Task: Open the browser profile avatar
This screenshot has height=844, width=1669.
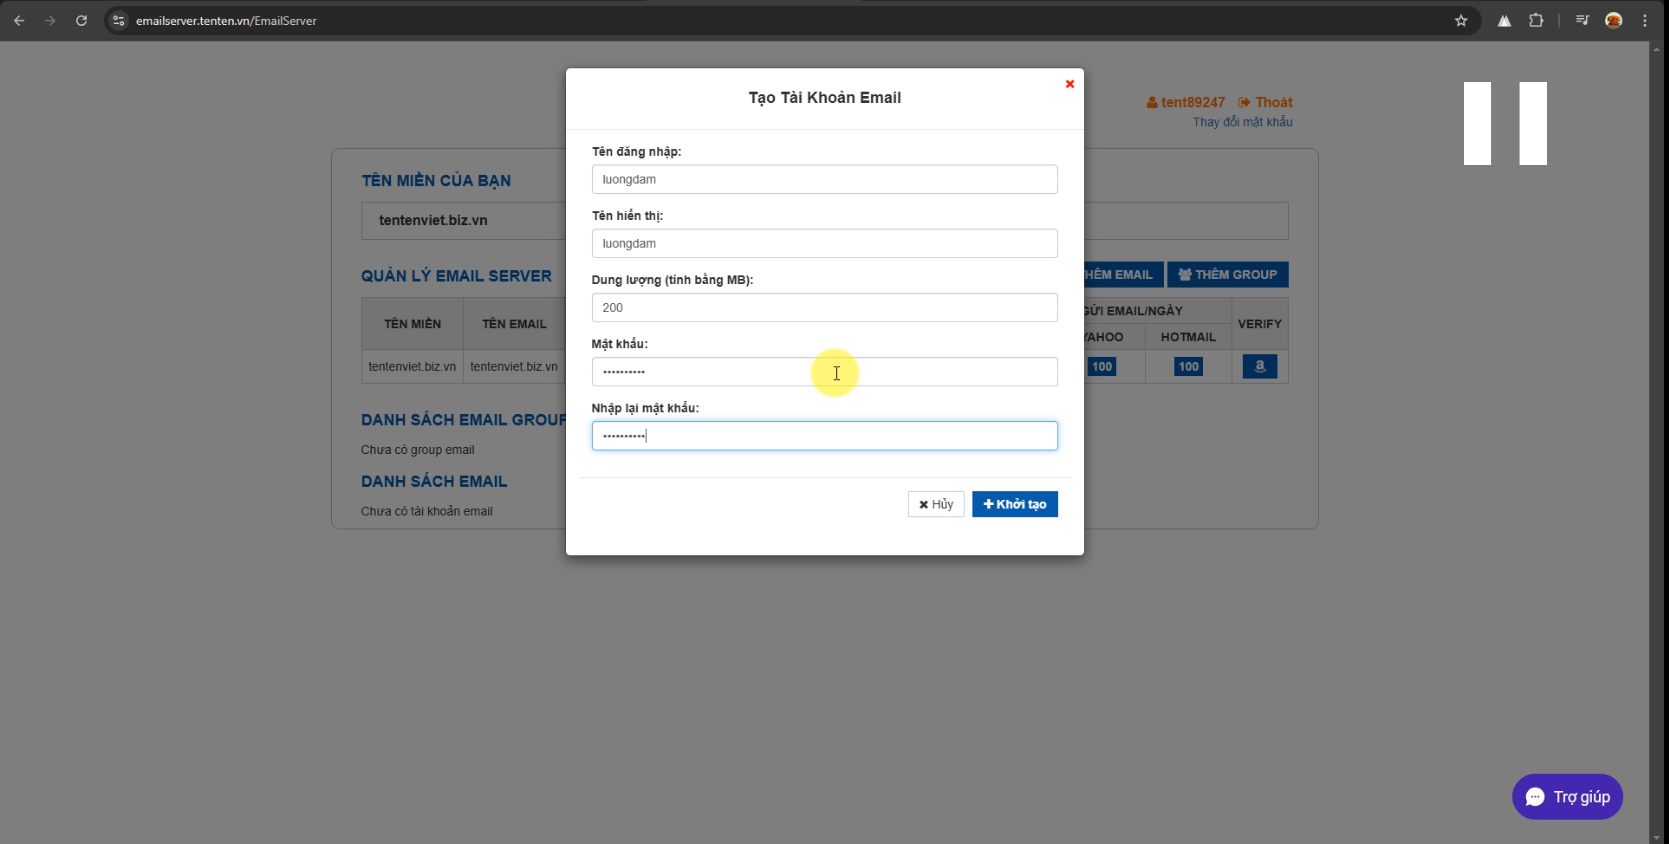Action: tap(1613, 20)
